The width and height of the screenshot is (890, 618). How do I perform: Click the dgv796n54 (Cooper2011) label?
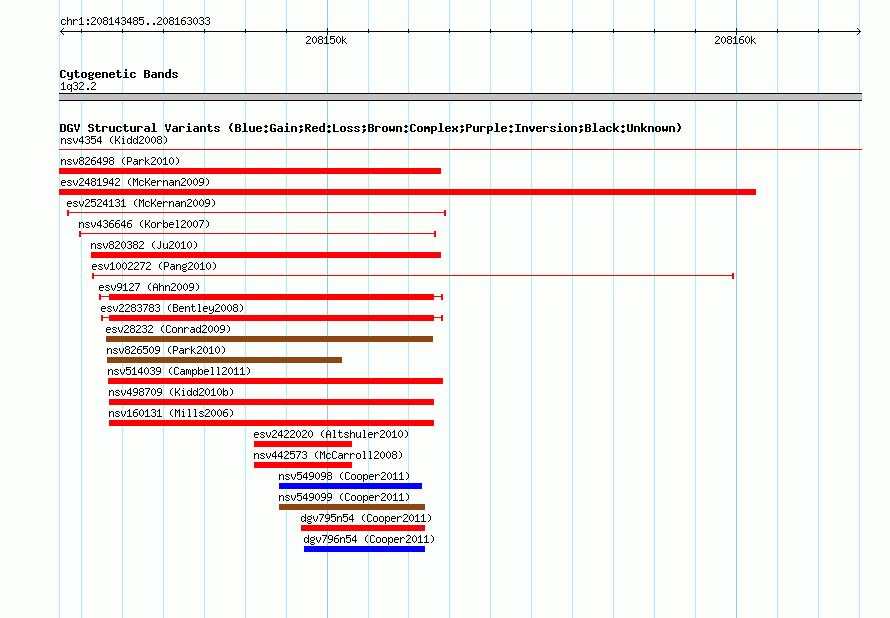[x=369, y=539]
